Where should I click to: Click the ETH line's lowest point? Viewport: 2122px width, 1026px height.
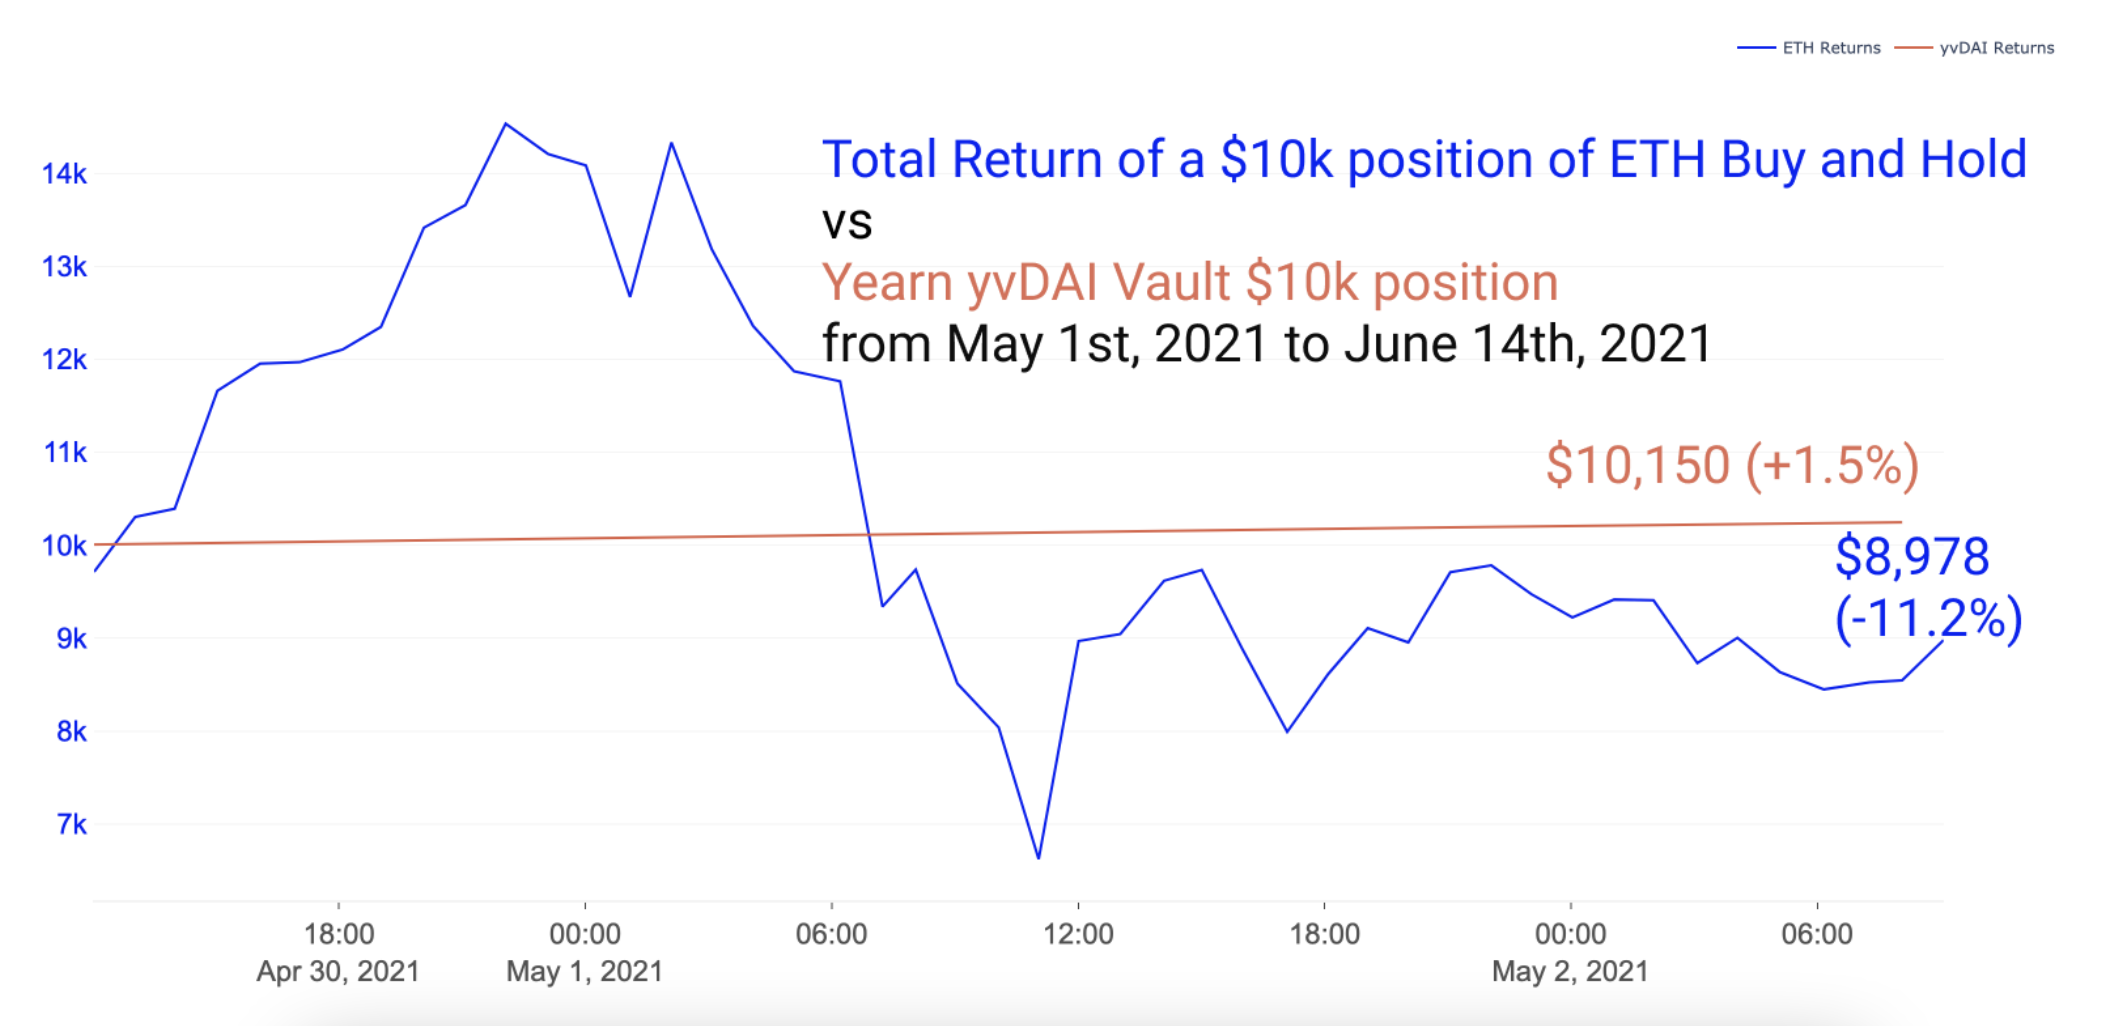[1039, 857]
